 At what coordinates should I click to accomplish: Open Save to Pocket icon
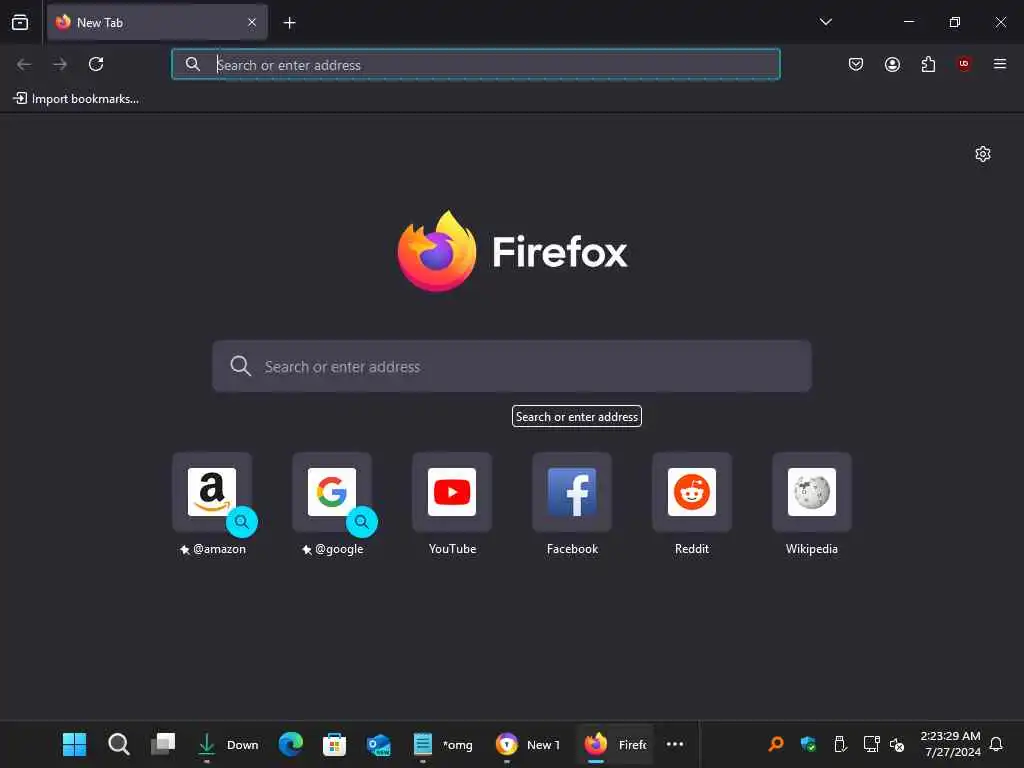click(x=856, y=64)
